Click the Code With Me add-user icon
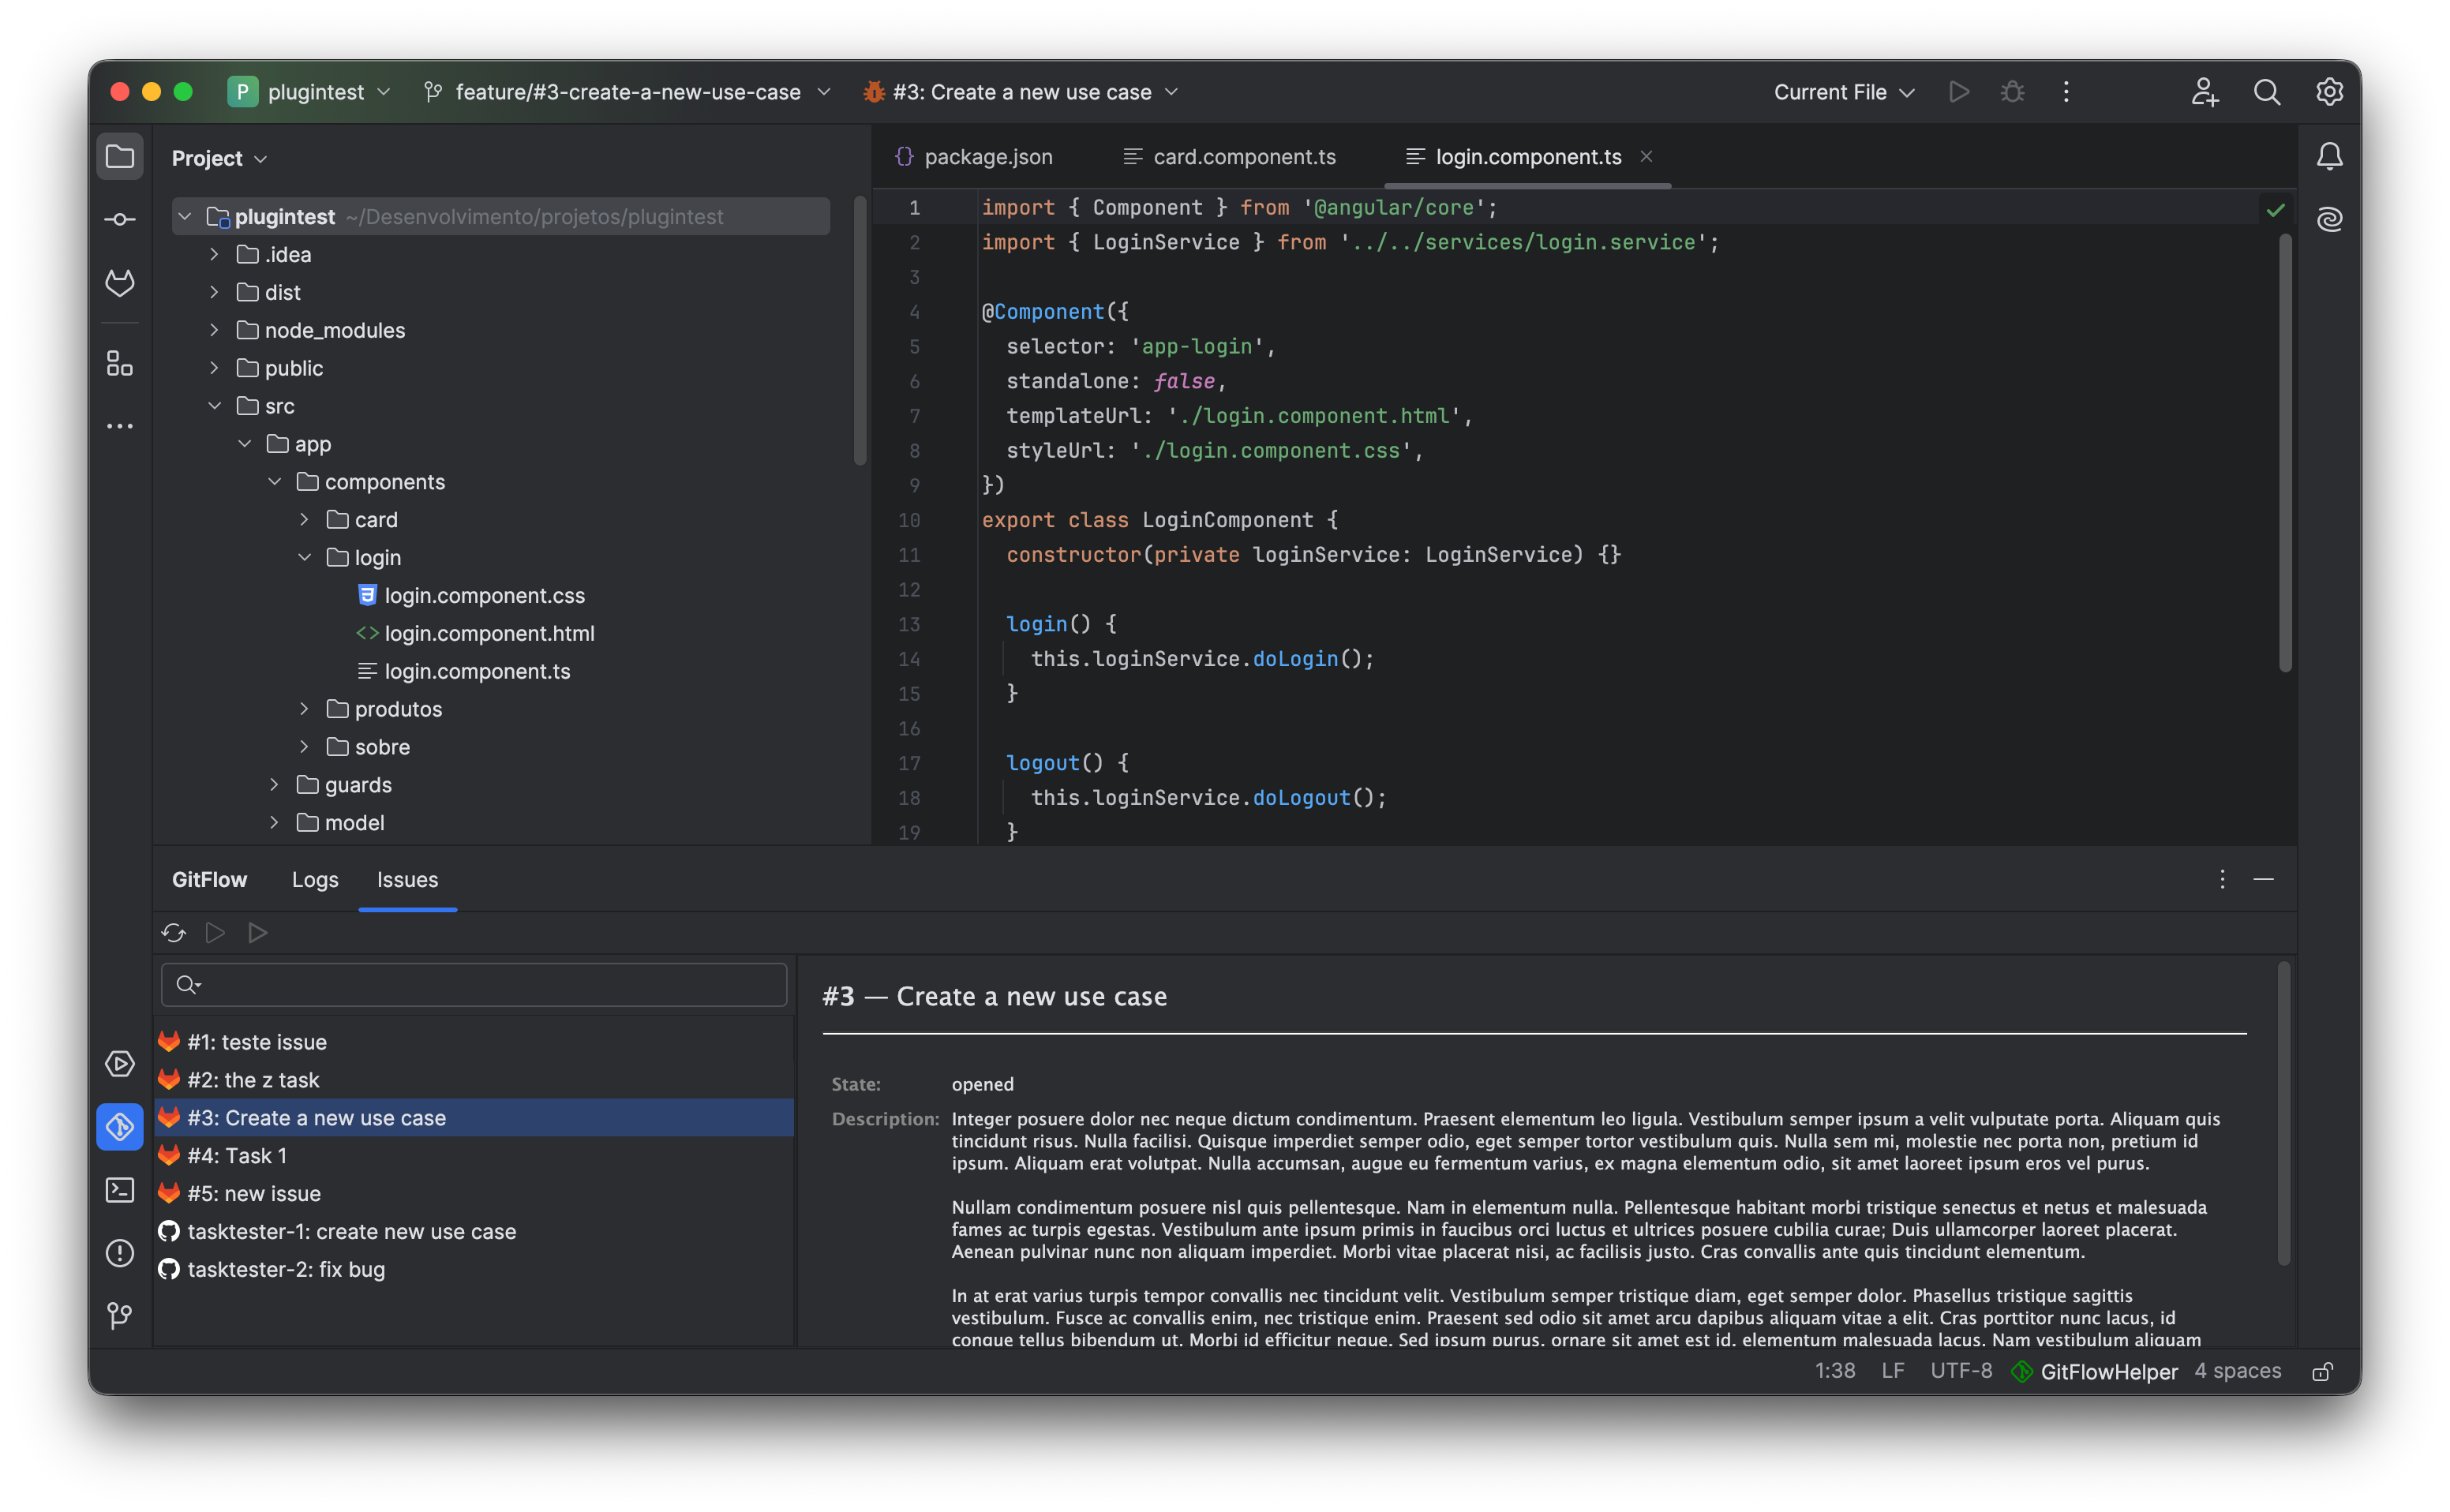Viewport: 2450px width, 1512px height. (2204, 92)
